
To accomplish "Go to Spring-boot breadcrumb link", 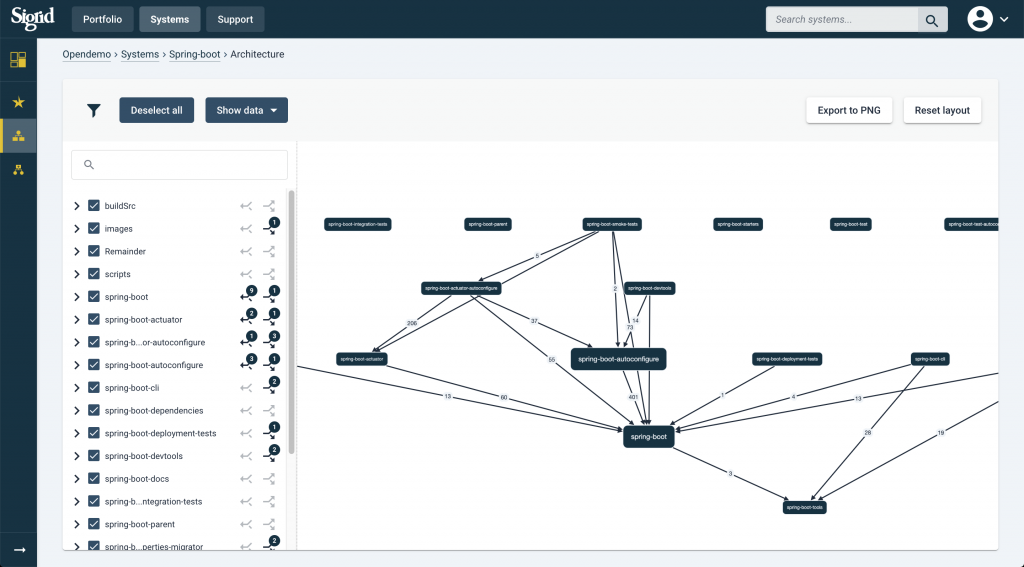I will (195, 54).
